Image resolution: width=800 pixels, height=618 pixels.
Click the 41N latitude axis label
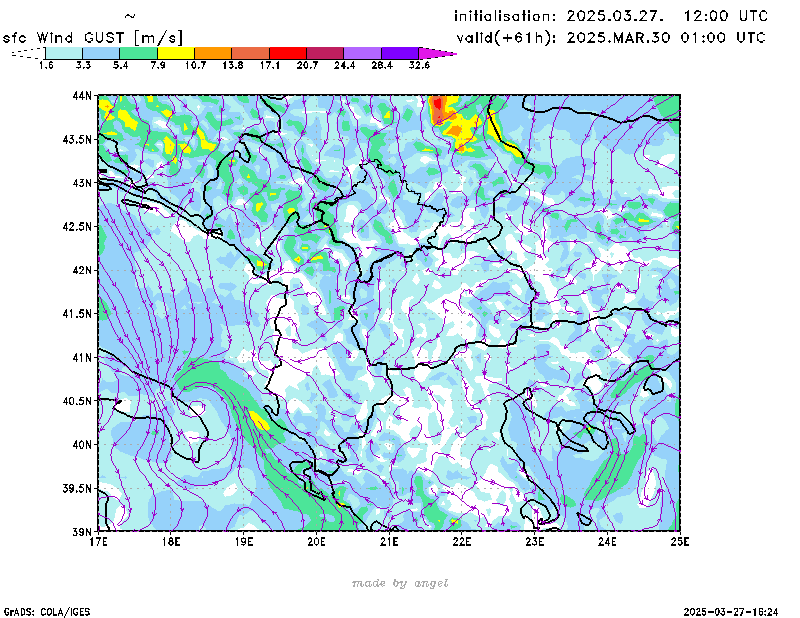click(82, 357)
